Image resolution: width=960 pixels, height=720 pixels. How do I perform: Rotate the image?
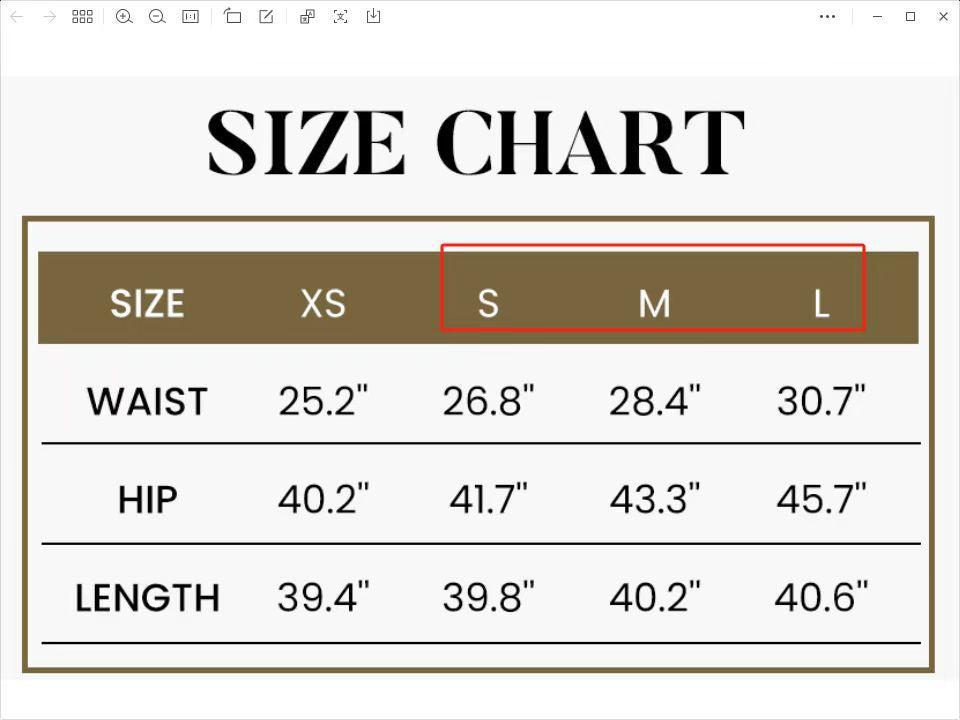[233, 17]
